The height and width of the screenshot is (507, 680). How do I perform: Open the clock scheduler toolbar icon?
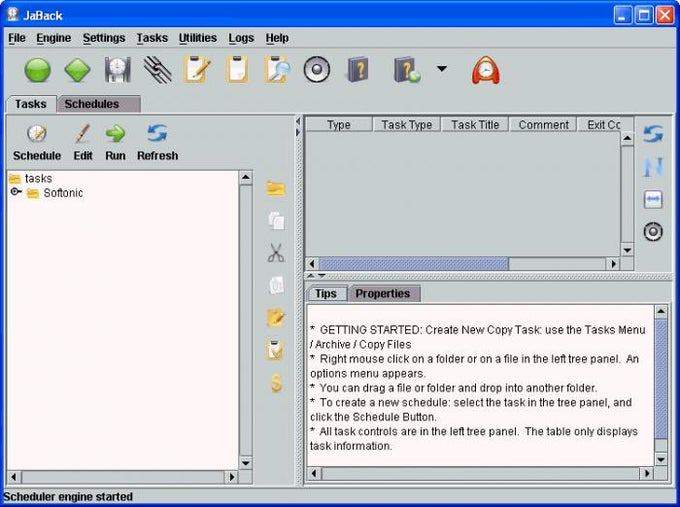(117, 69)
